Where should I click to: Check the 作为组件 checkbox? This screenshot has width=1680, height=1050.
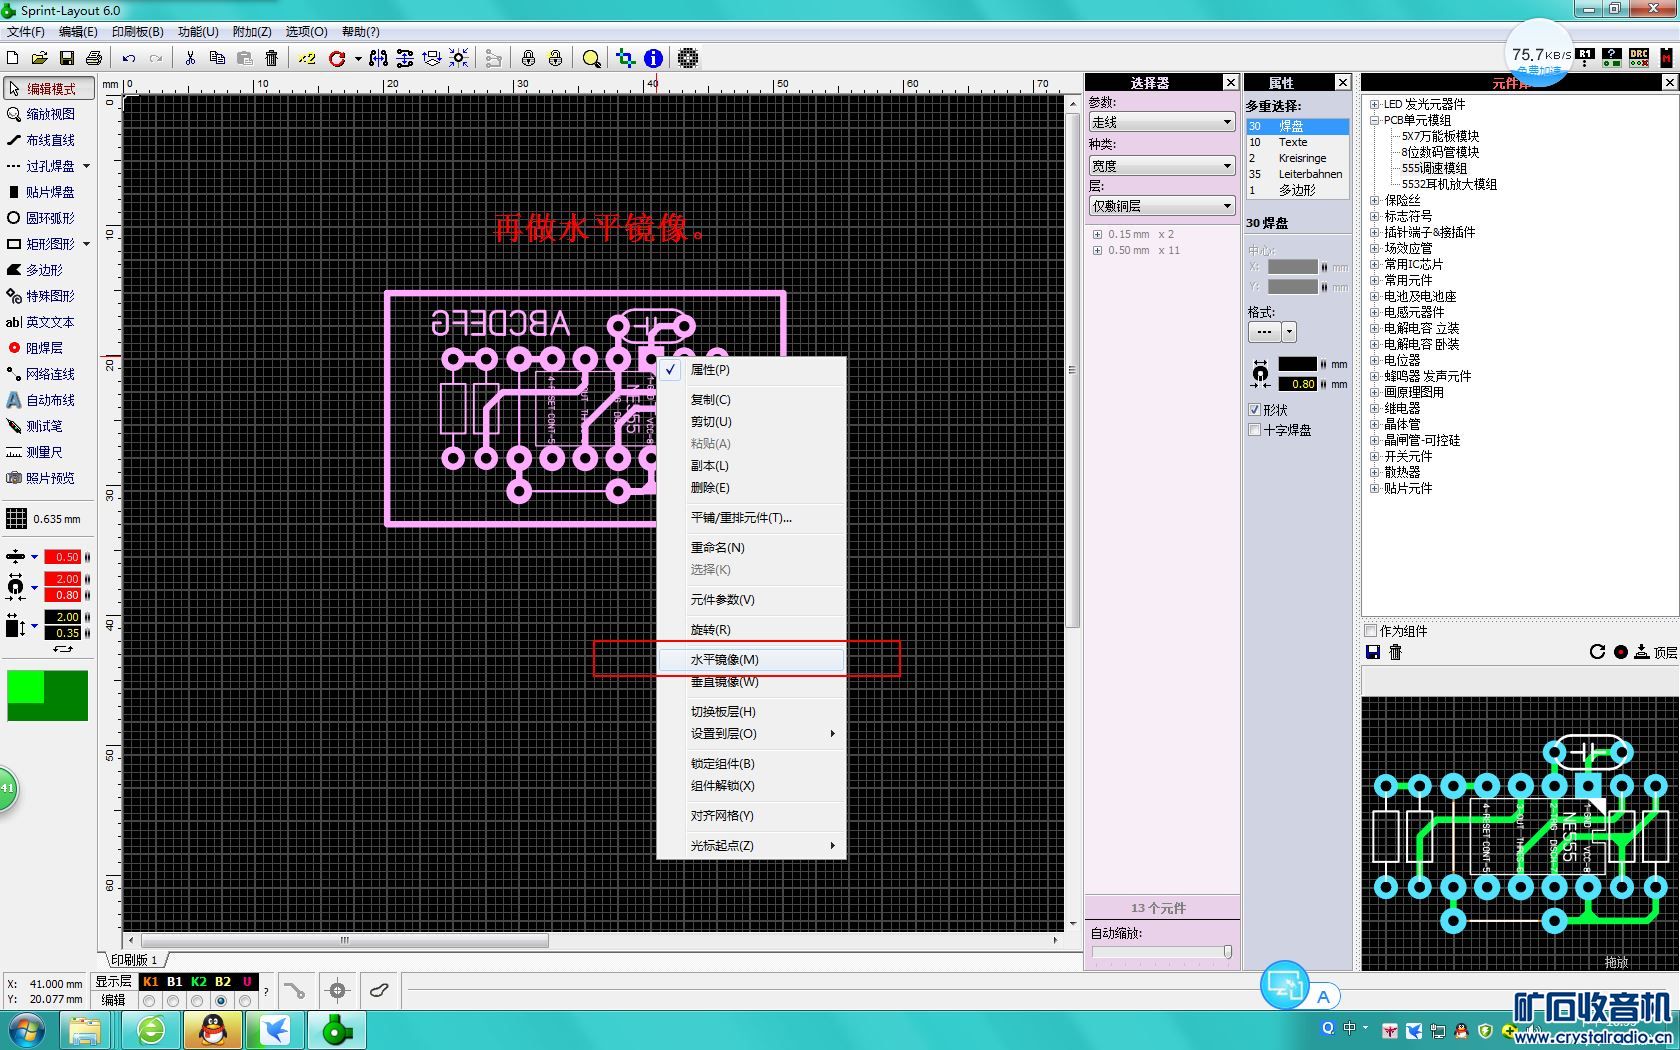click(1371, 631)
